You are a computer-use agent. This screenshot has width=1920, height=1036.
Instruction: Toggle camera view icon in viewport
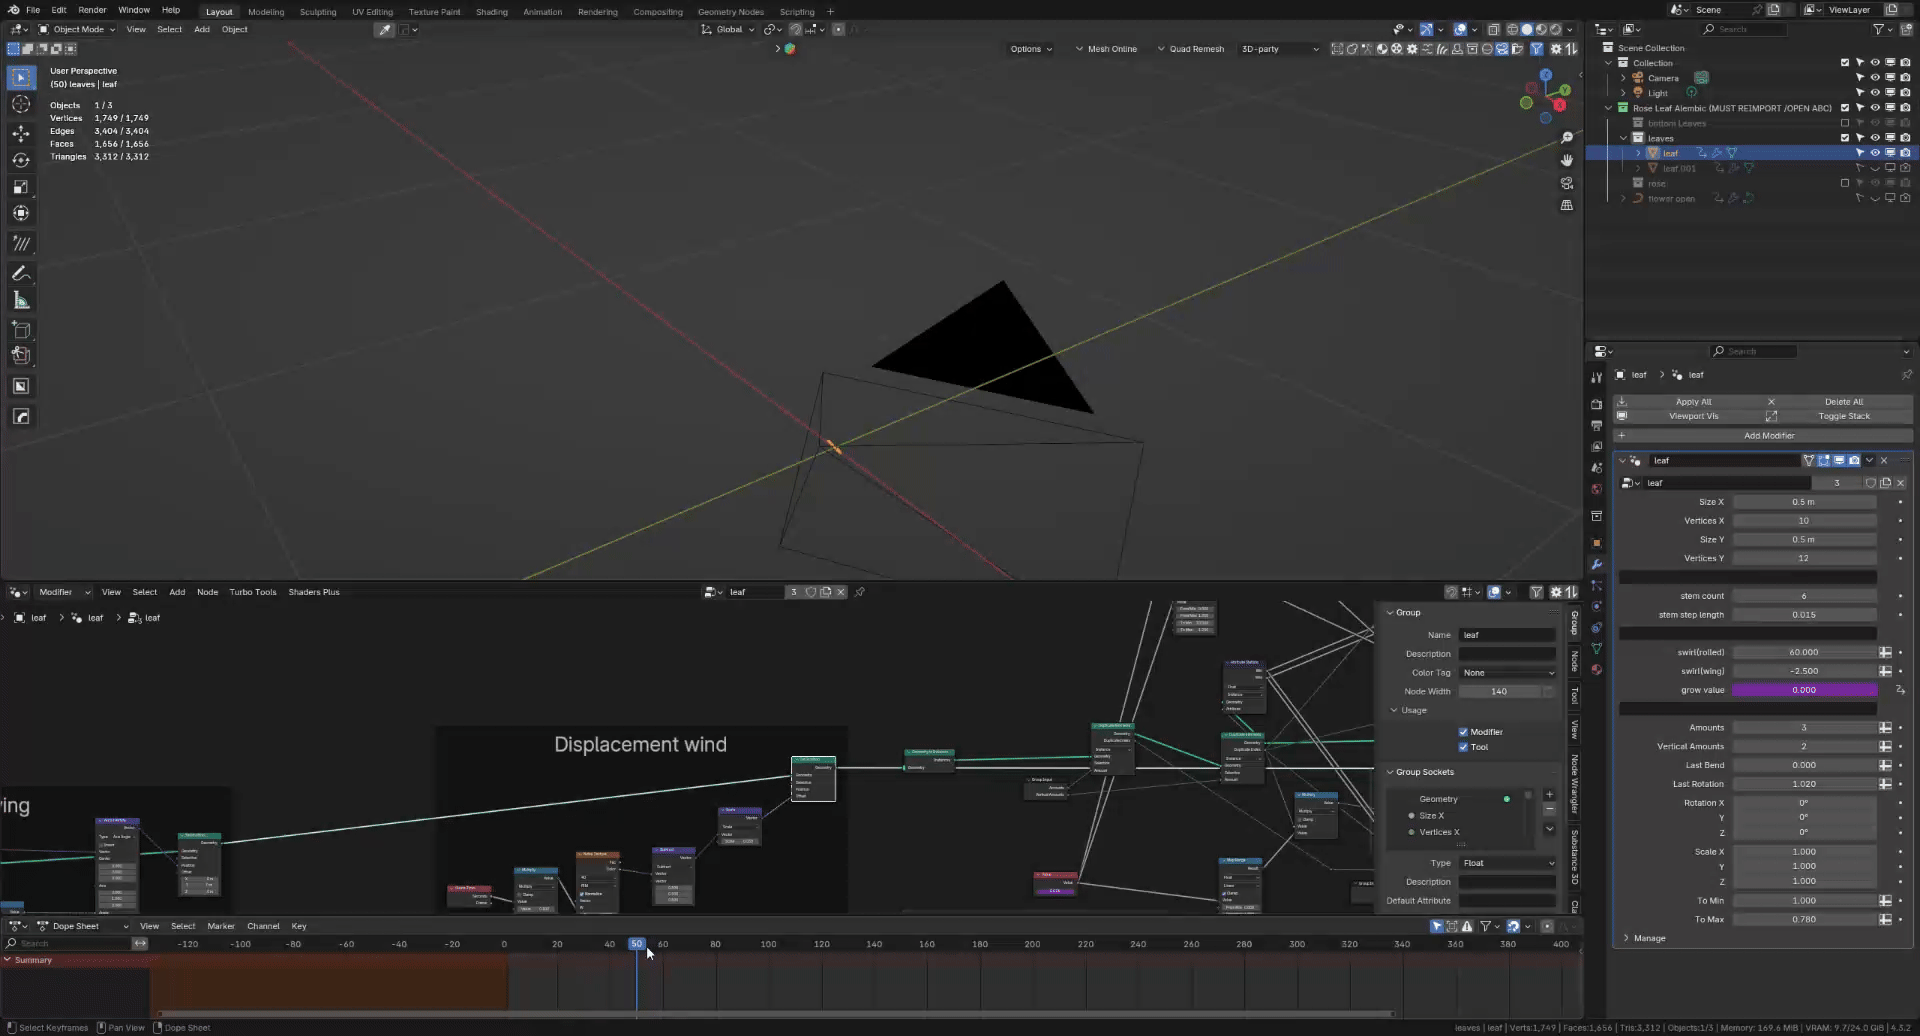pyautogui.click(x=1567, y=183)
